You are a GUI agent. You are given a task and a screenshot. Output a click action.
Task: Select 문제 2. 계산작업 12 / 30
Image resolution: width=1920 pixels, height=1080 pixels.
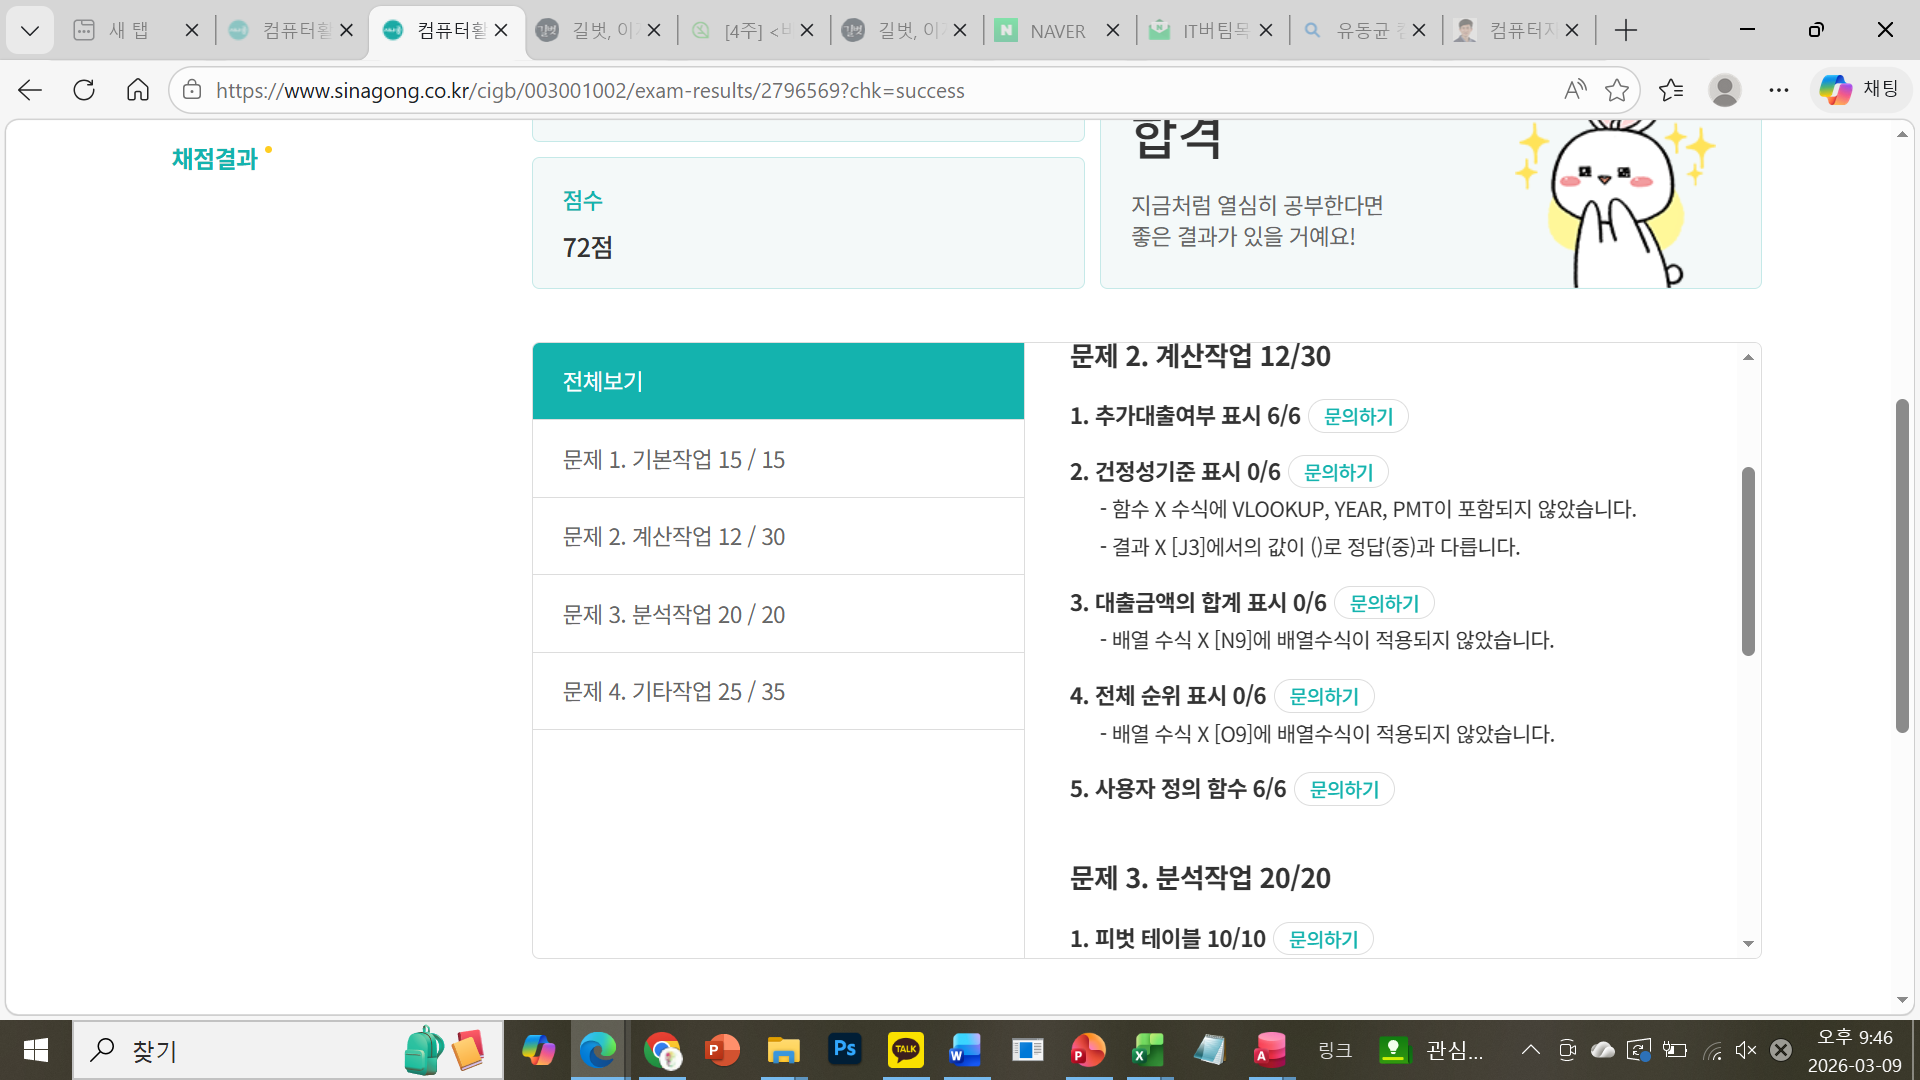point(778,537)
